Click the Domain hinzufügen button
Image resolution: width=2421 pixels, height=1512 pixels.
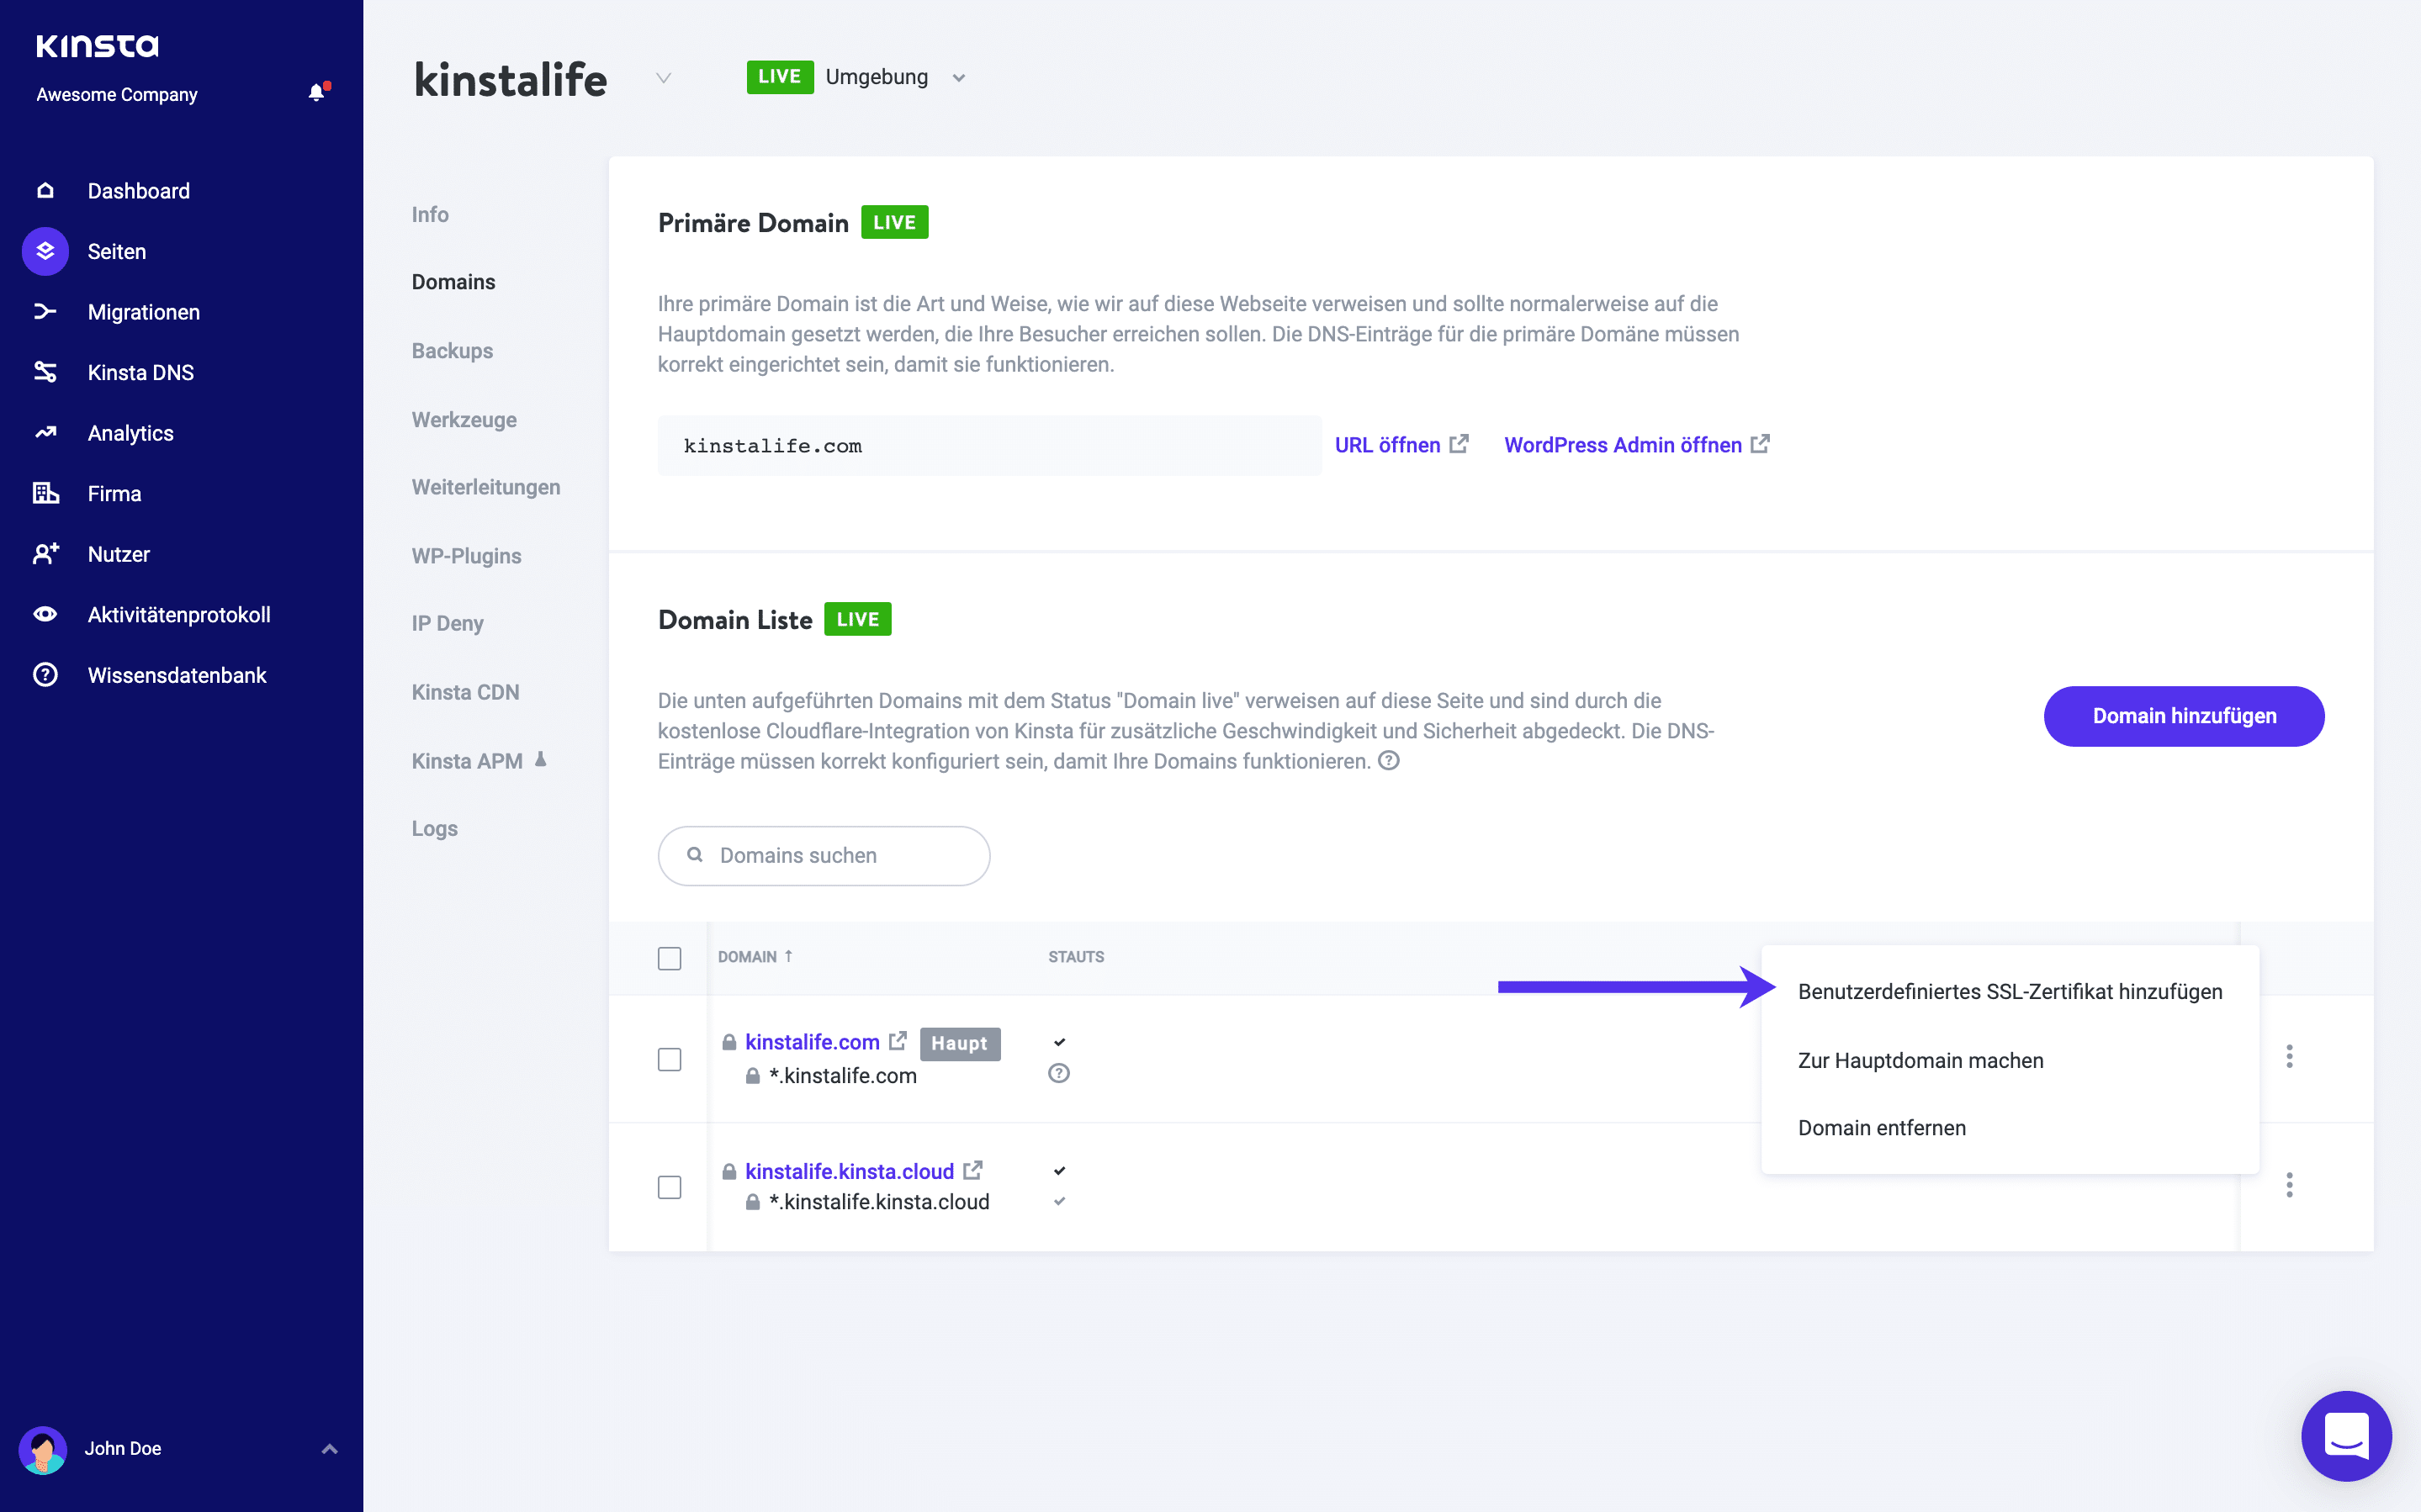pos(2183,716)
